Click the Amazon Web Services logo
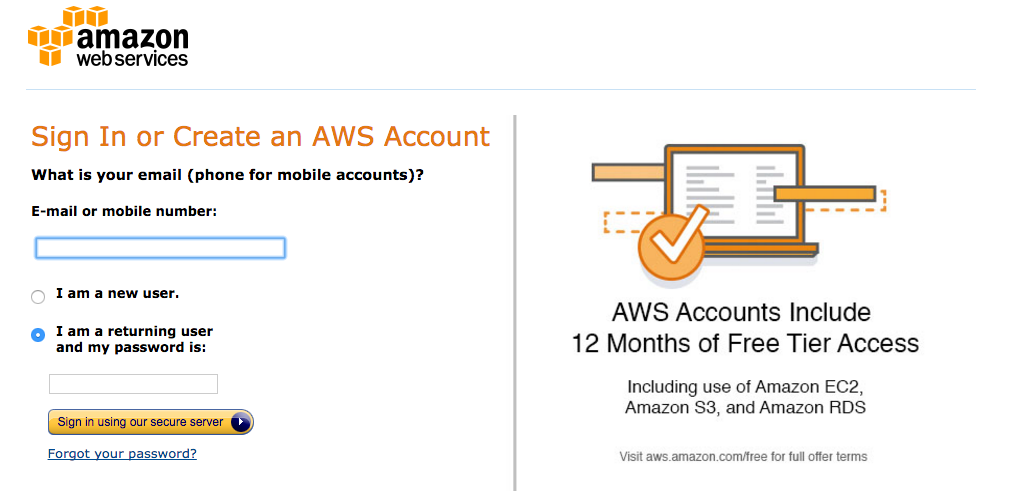 [x=108, y=38]
